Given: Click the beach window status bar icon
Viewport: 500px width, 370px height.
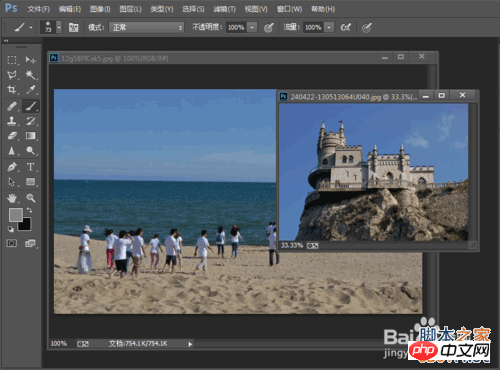Looking at the screenshot, I should (x=83, y=344).
